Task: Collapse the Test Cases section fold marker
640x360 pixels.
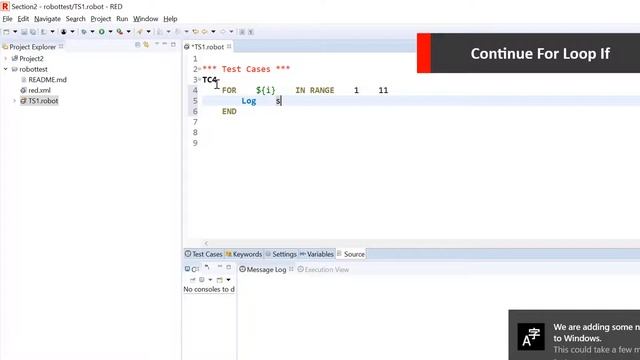Action: tap(199, 69)
